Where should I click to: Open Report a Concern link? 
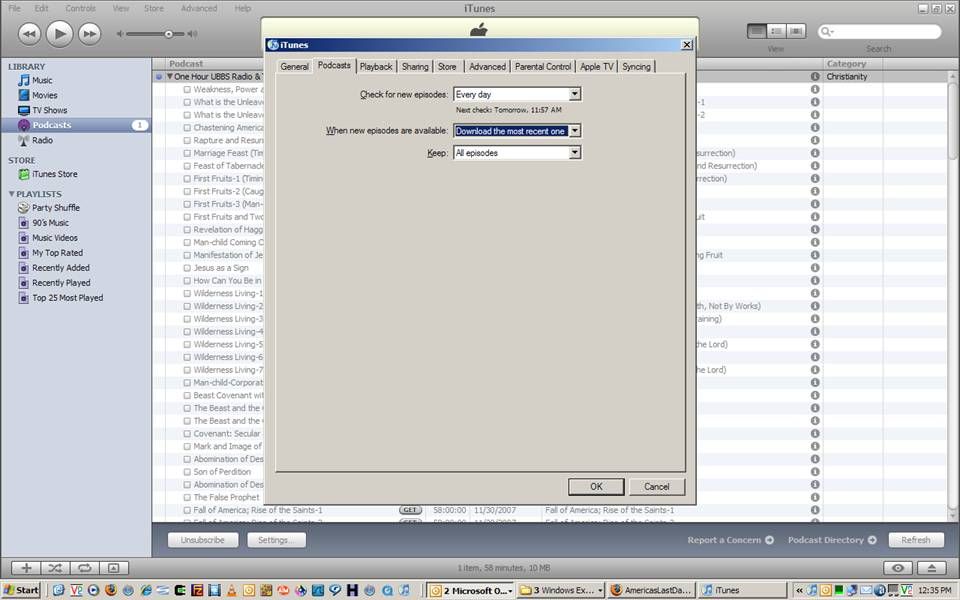click(730, 540)
